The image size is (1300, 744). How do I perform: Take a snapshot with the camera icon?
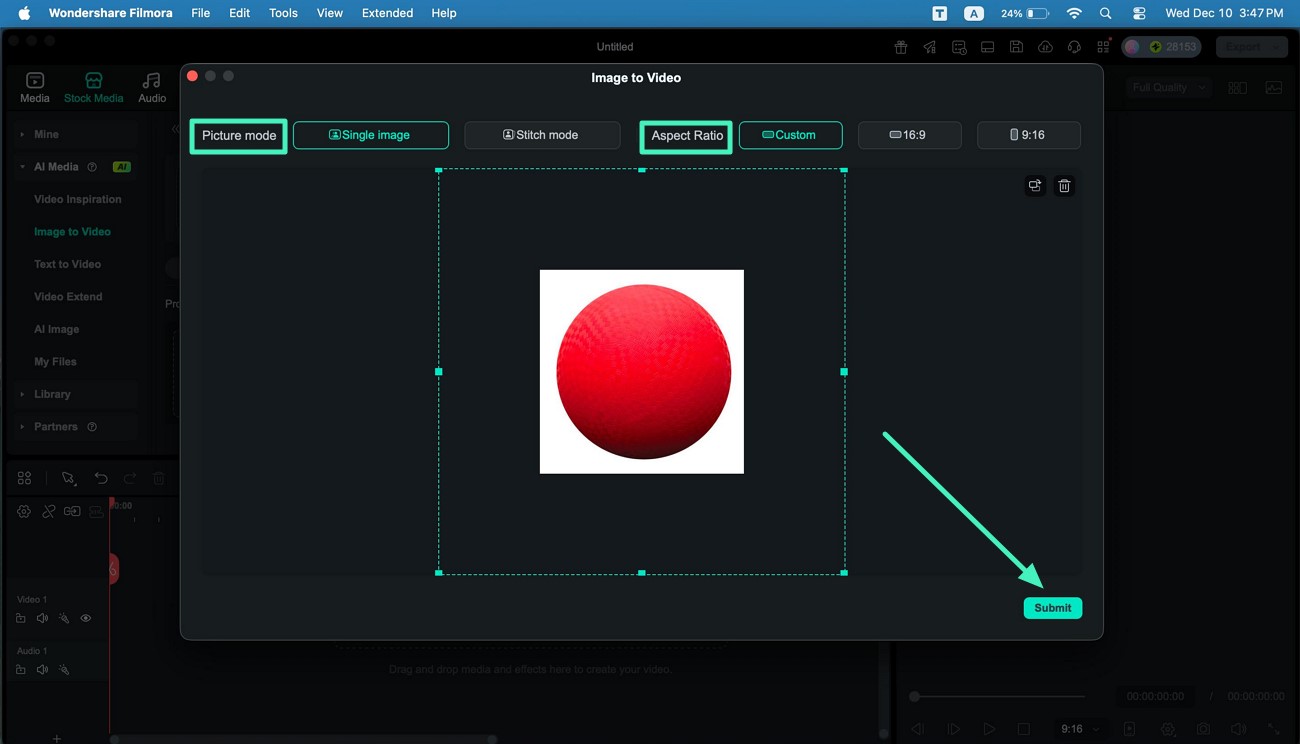click(1204, 730)
